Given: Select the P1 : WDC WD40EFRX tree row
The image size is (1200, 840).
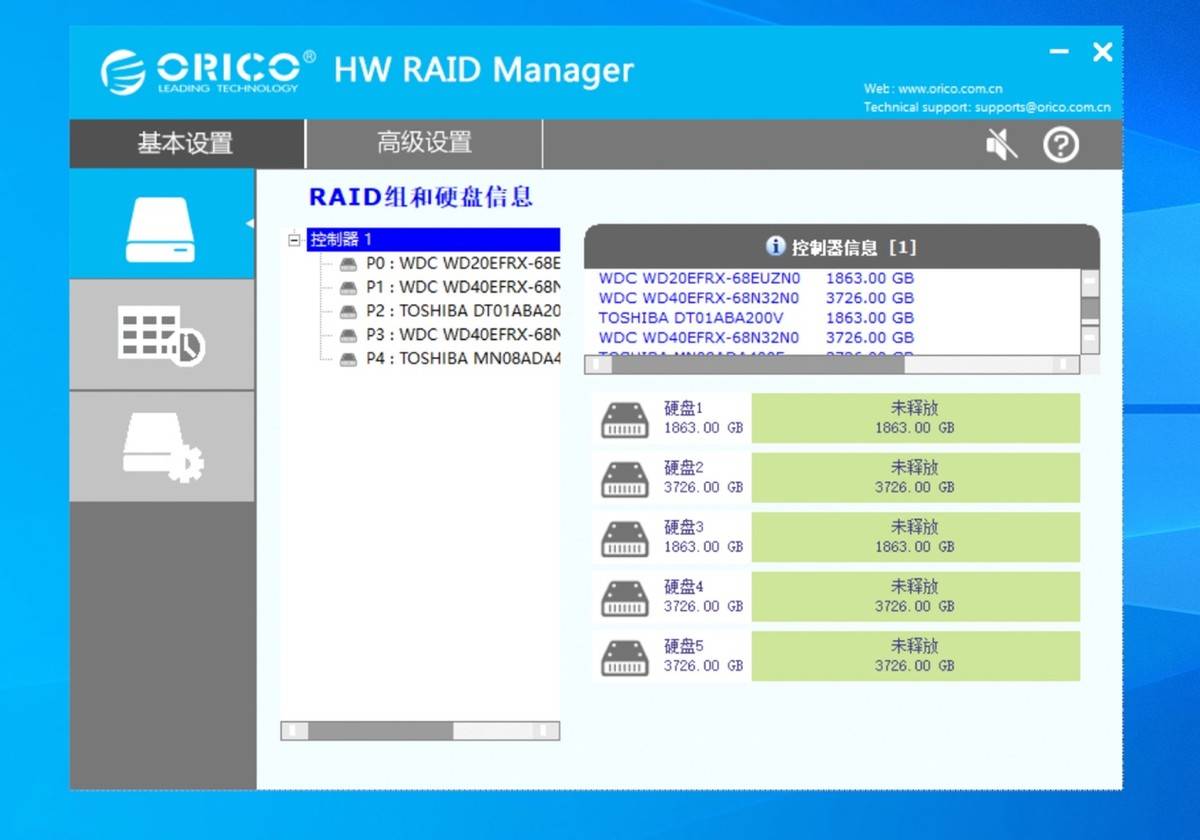Looking at the screenshot, I should (x=463, y=288).
